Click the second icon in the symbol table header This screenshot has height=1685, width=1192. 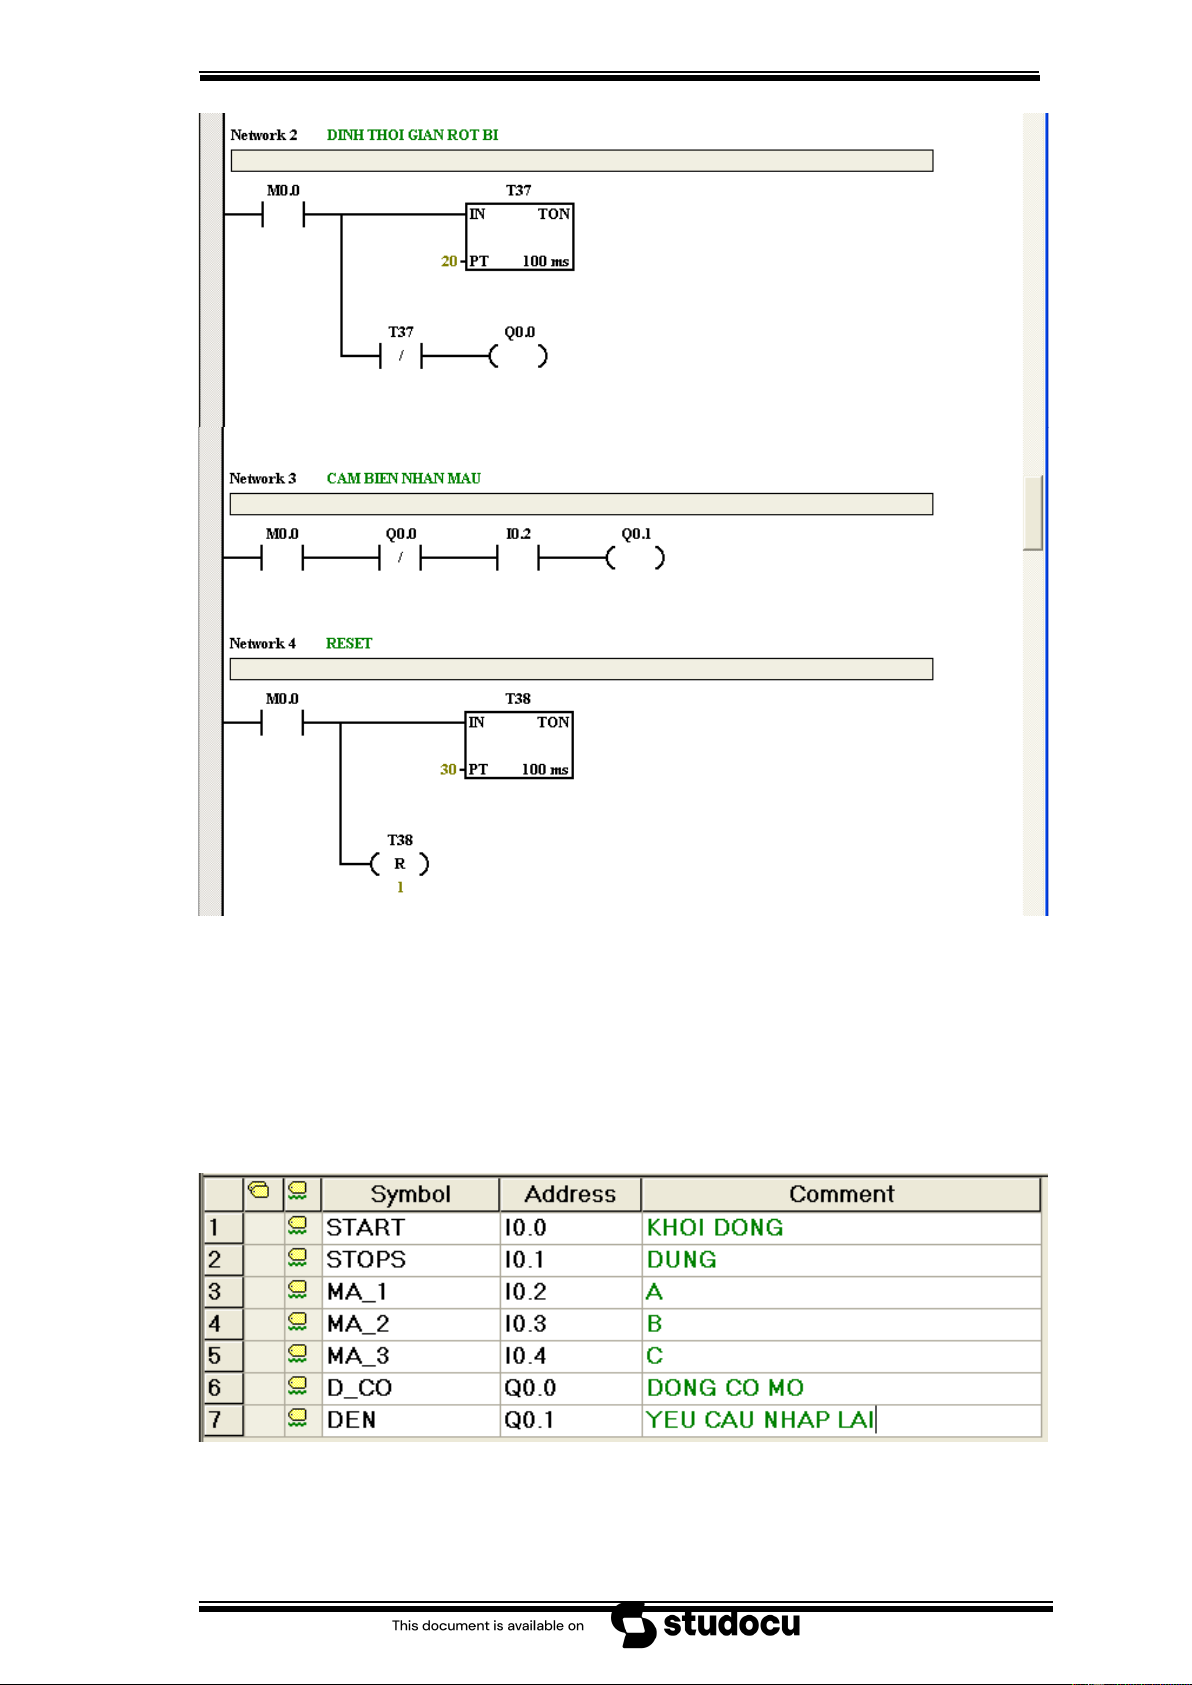tap(297, 1192)
